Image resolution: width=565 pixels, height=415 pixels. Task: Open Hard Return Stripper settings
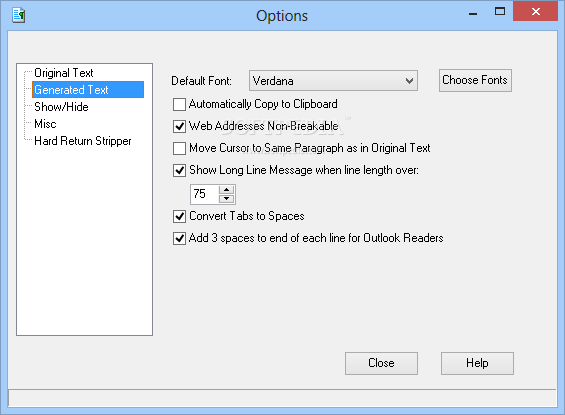click(x=83, y=141)
